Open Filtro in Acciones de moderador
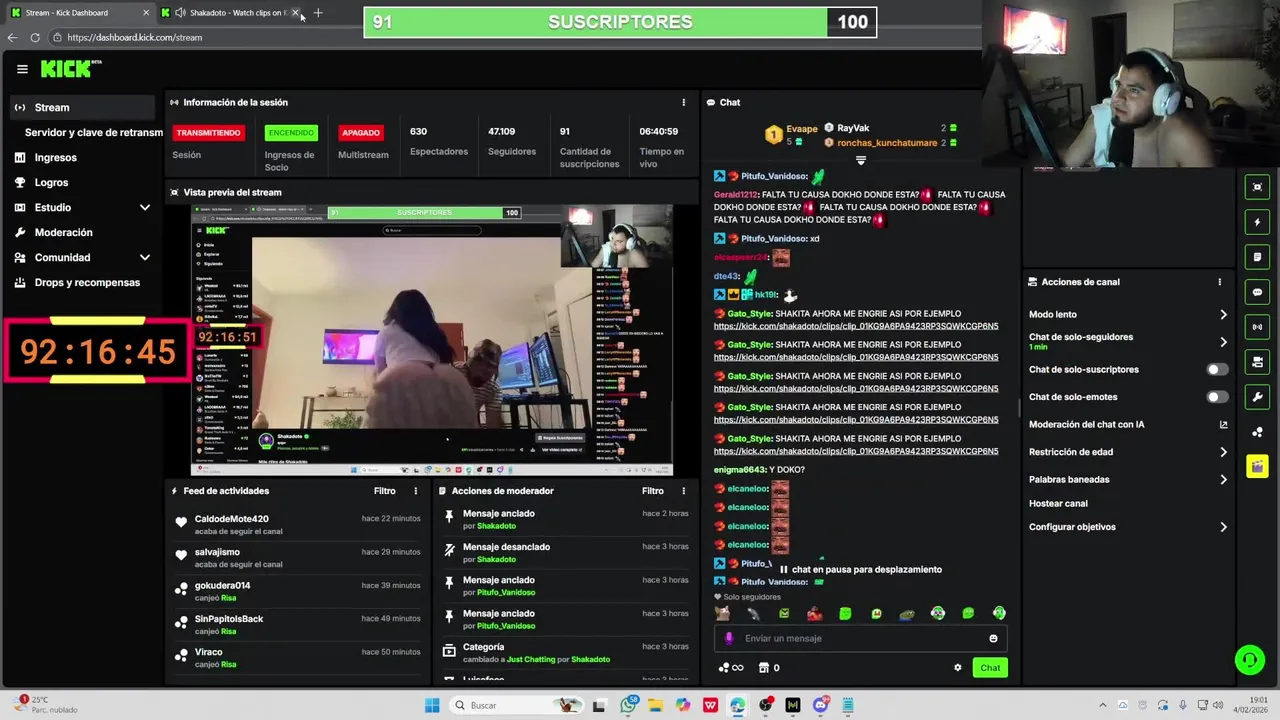The width and height of the screenshot is (1280, 720). point(653,491)
